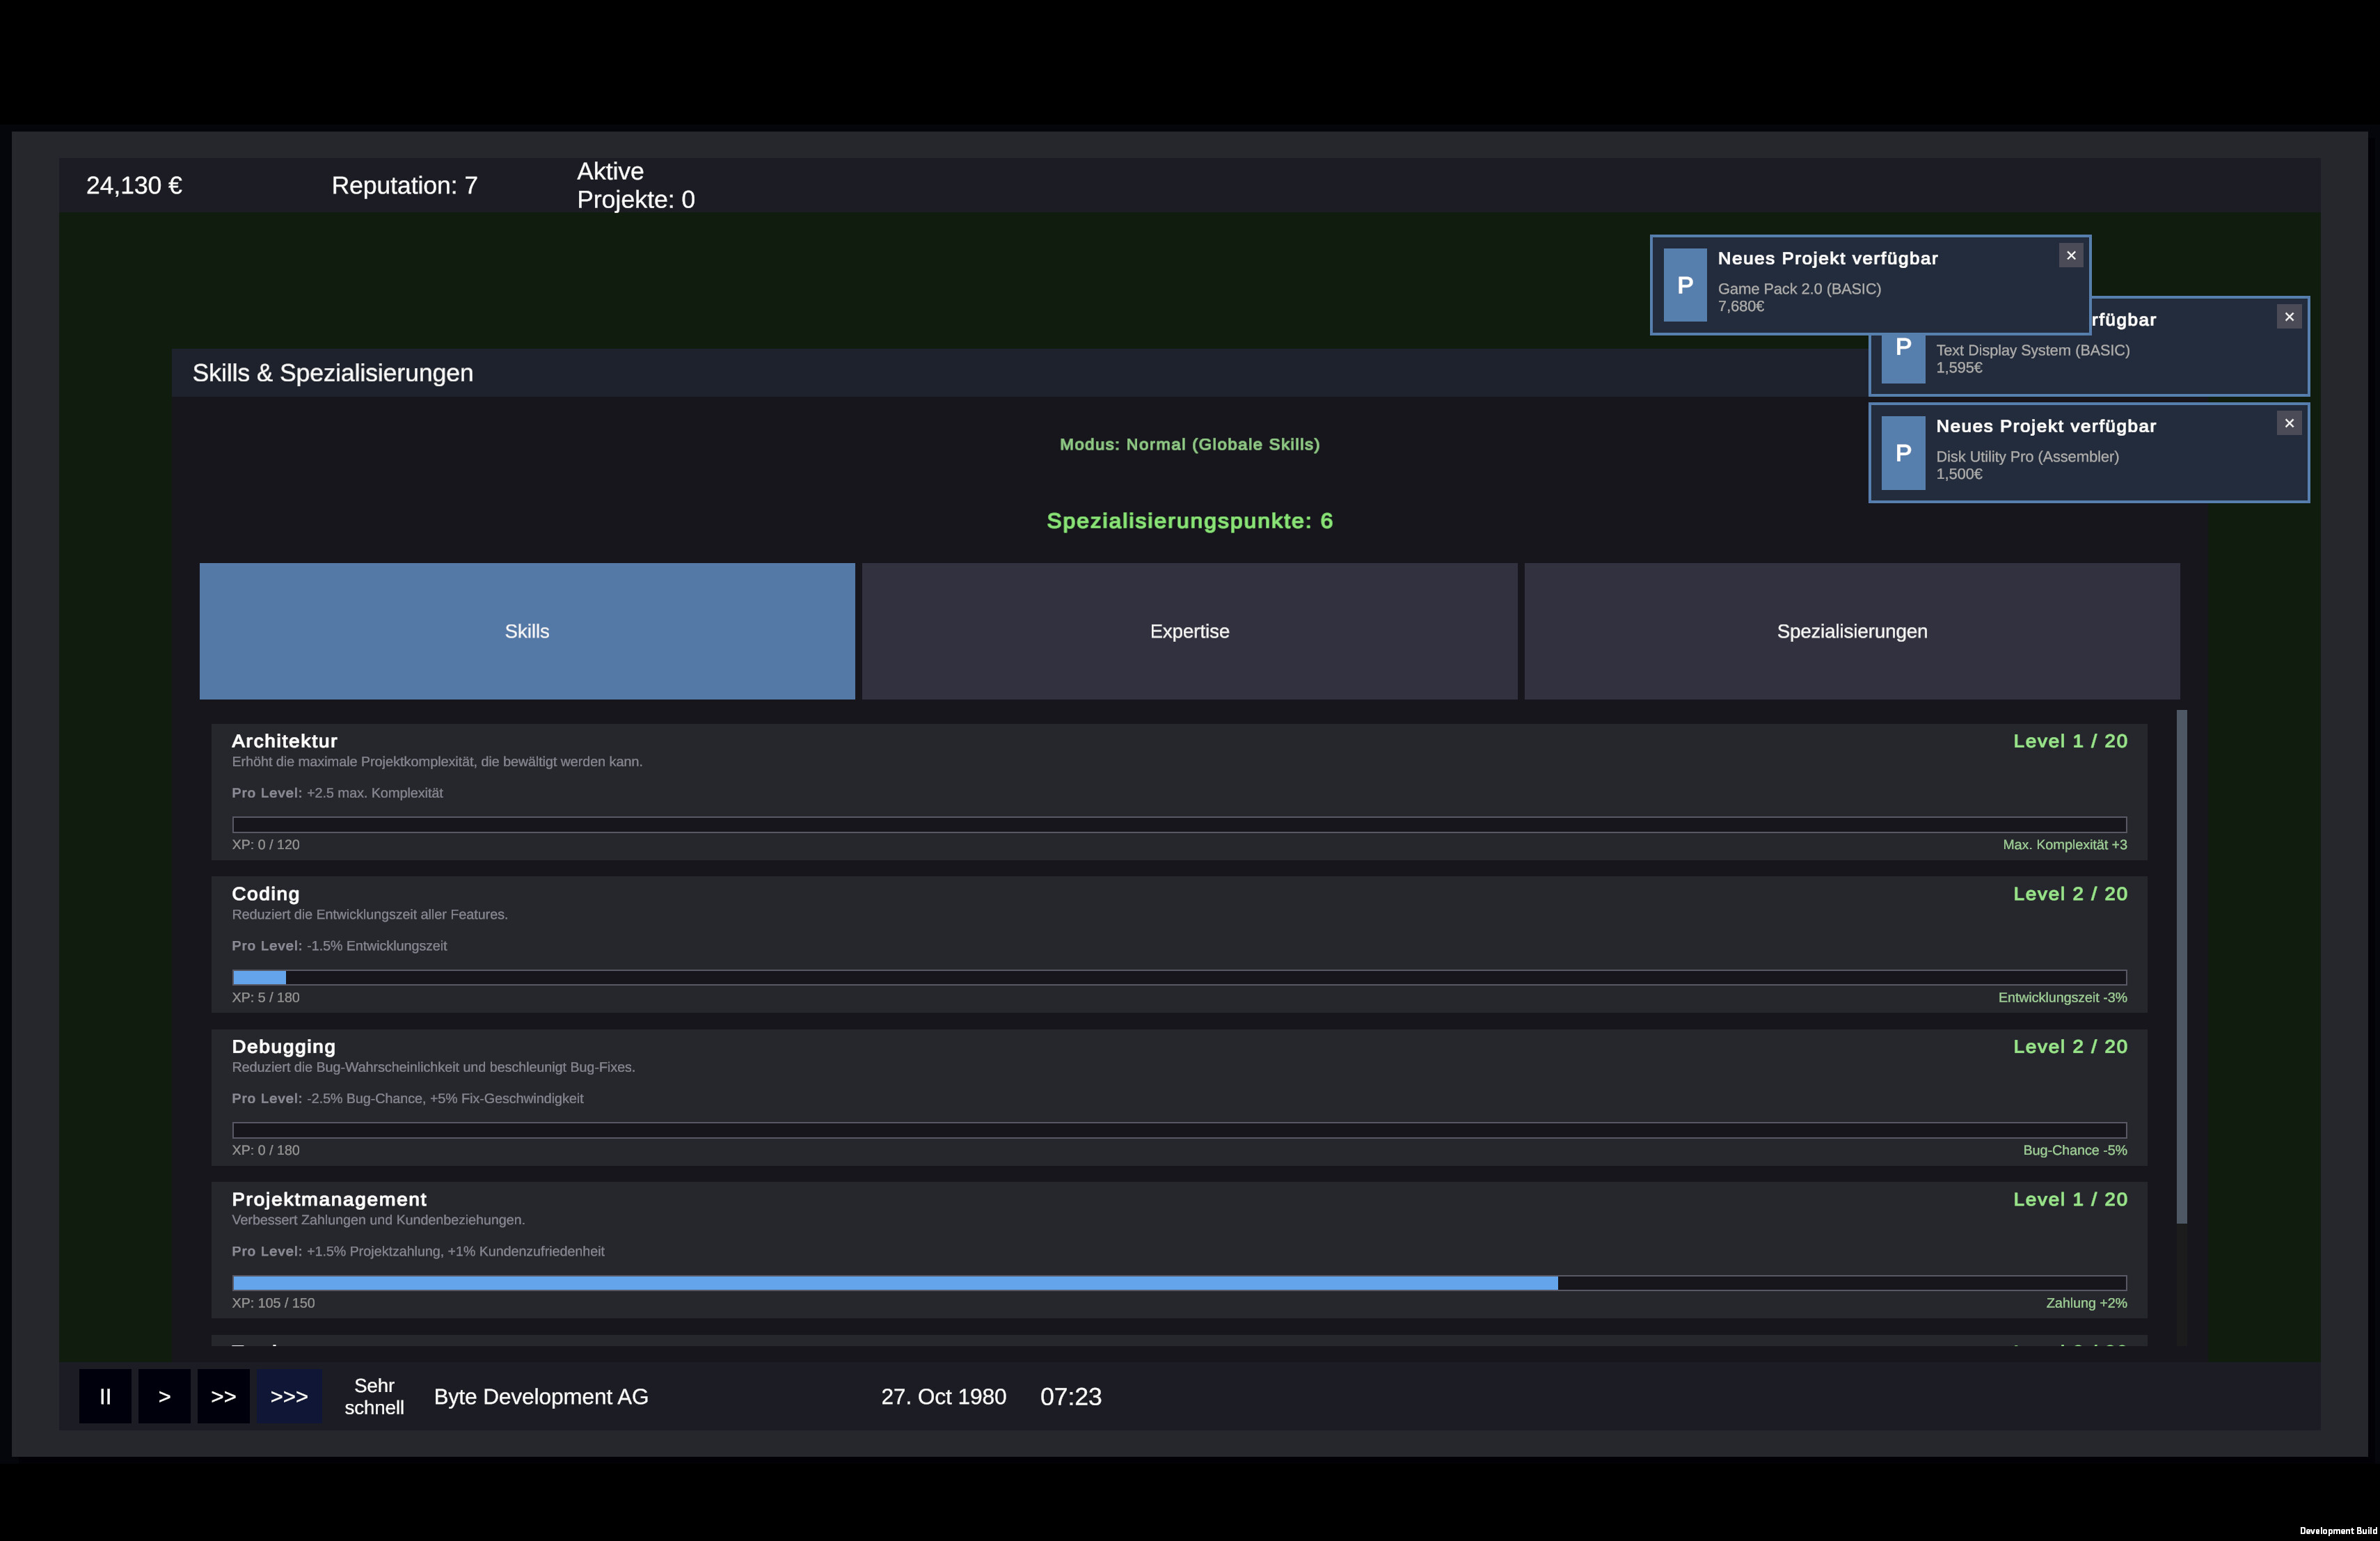Dismiss the Game Pack 2.0 notification
Image resolution: width=2380 pixels, height=1541 pixels.
pyautogui.click(x=2070, y=255)
